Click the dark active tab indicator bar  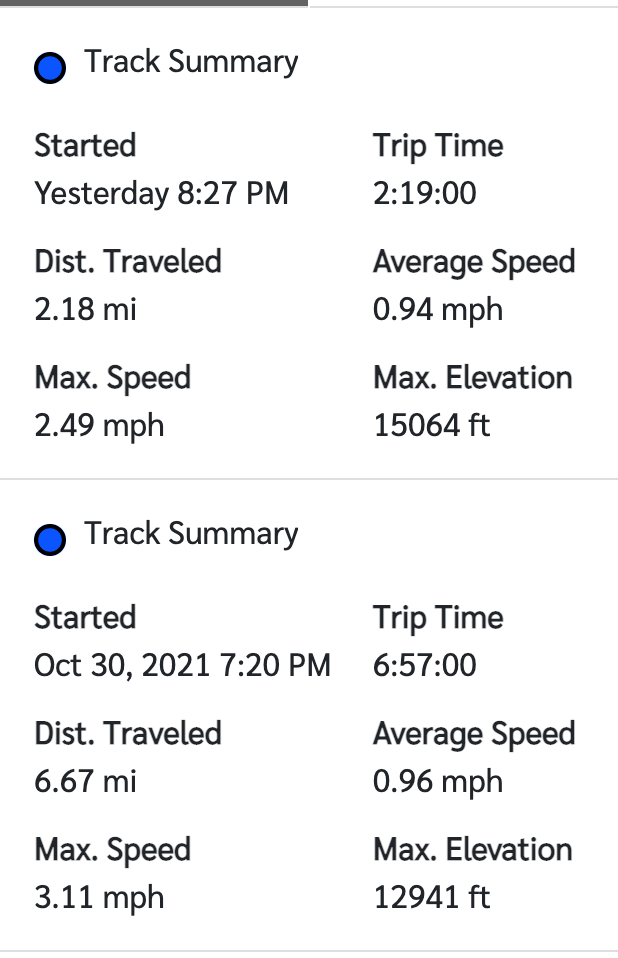click(x=154, y=3)
